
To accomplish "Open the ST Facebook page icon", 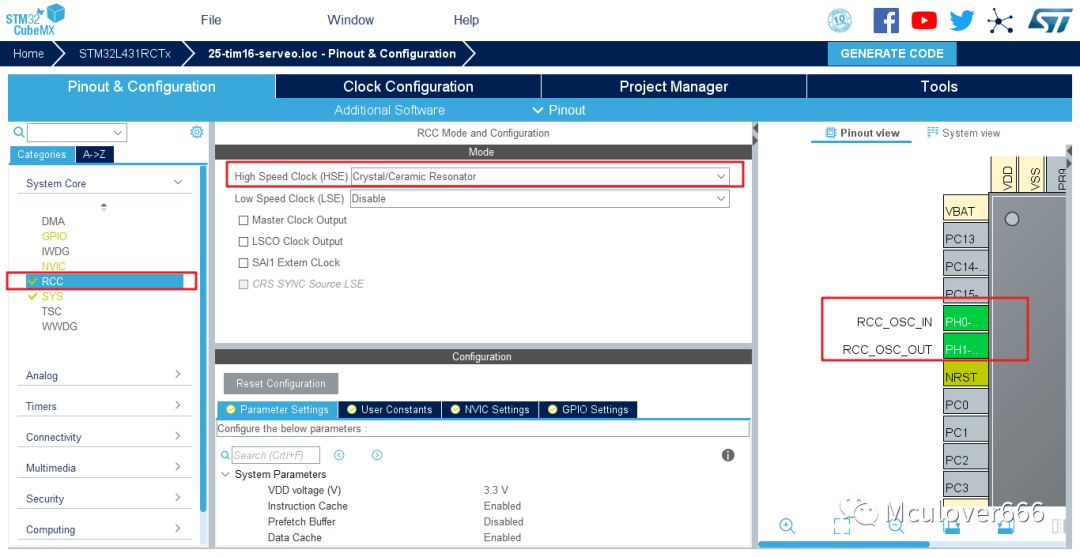I will tap(886, 20).
